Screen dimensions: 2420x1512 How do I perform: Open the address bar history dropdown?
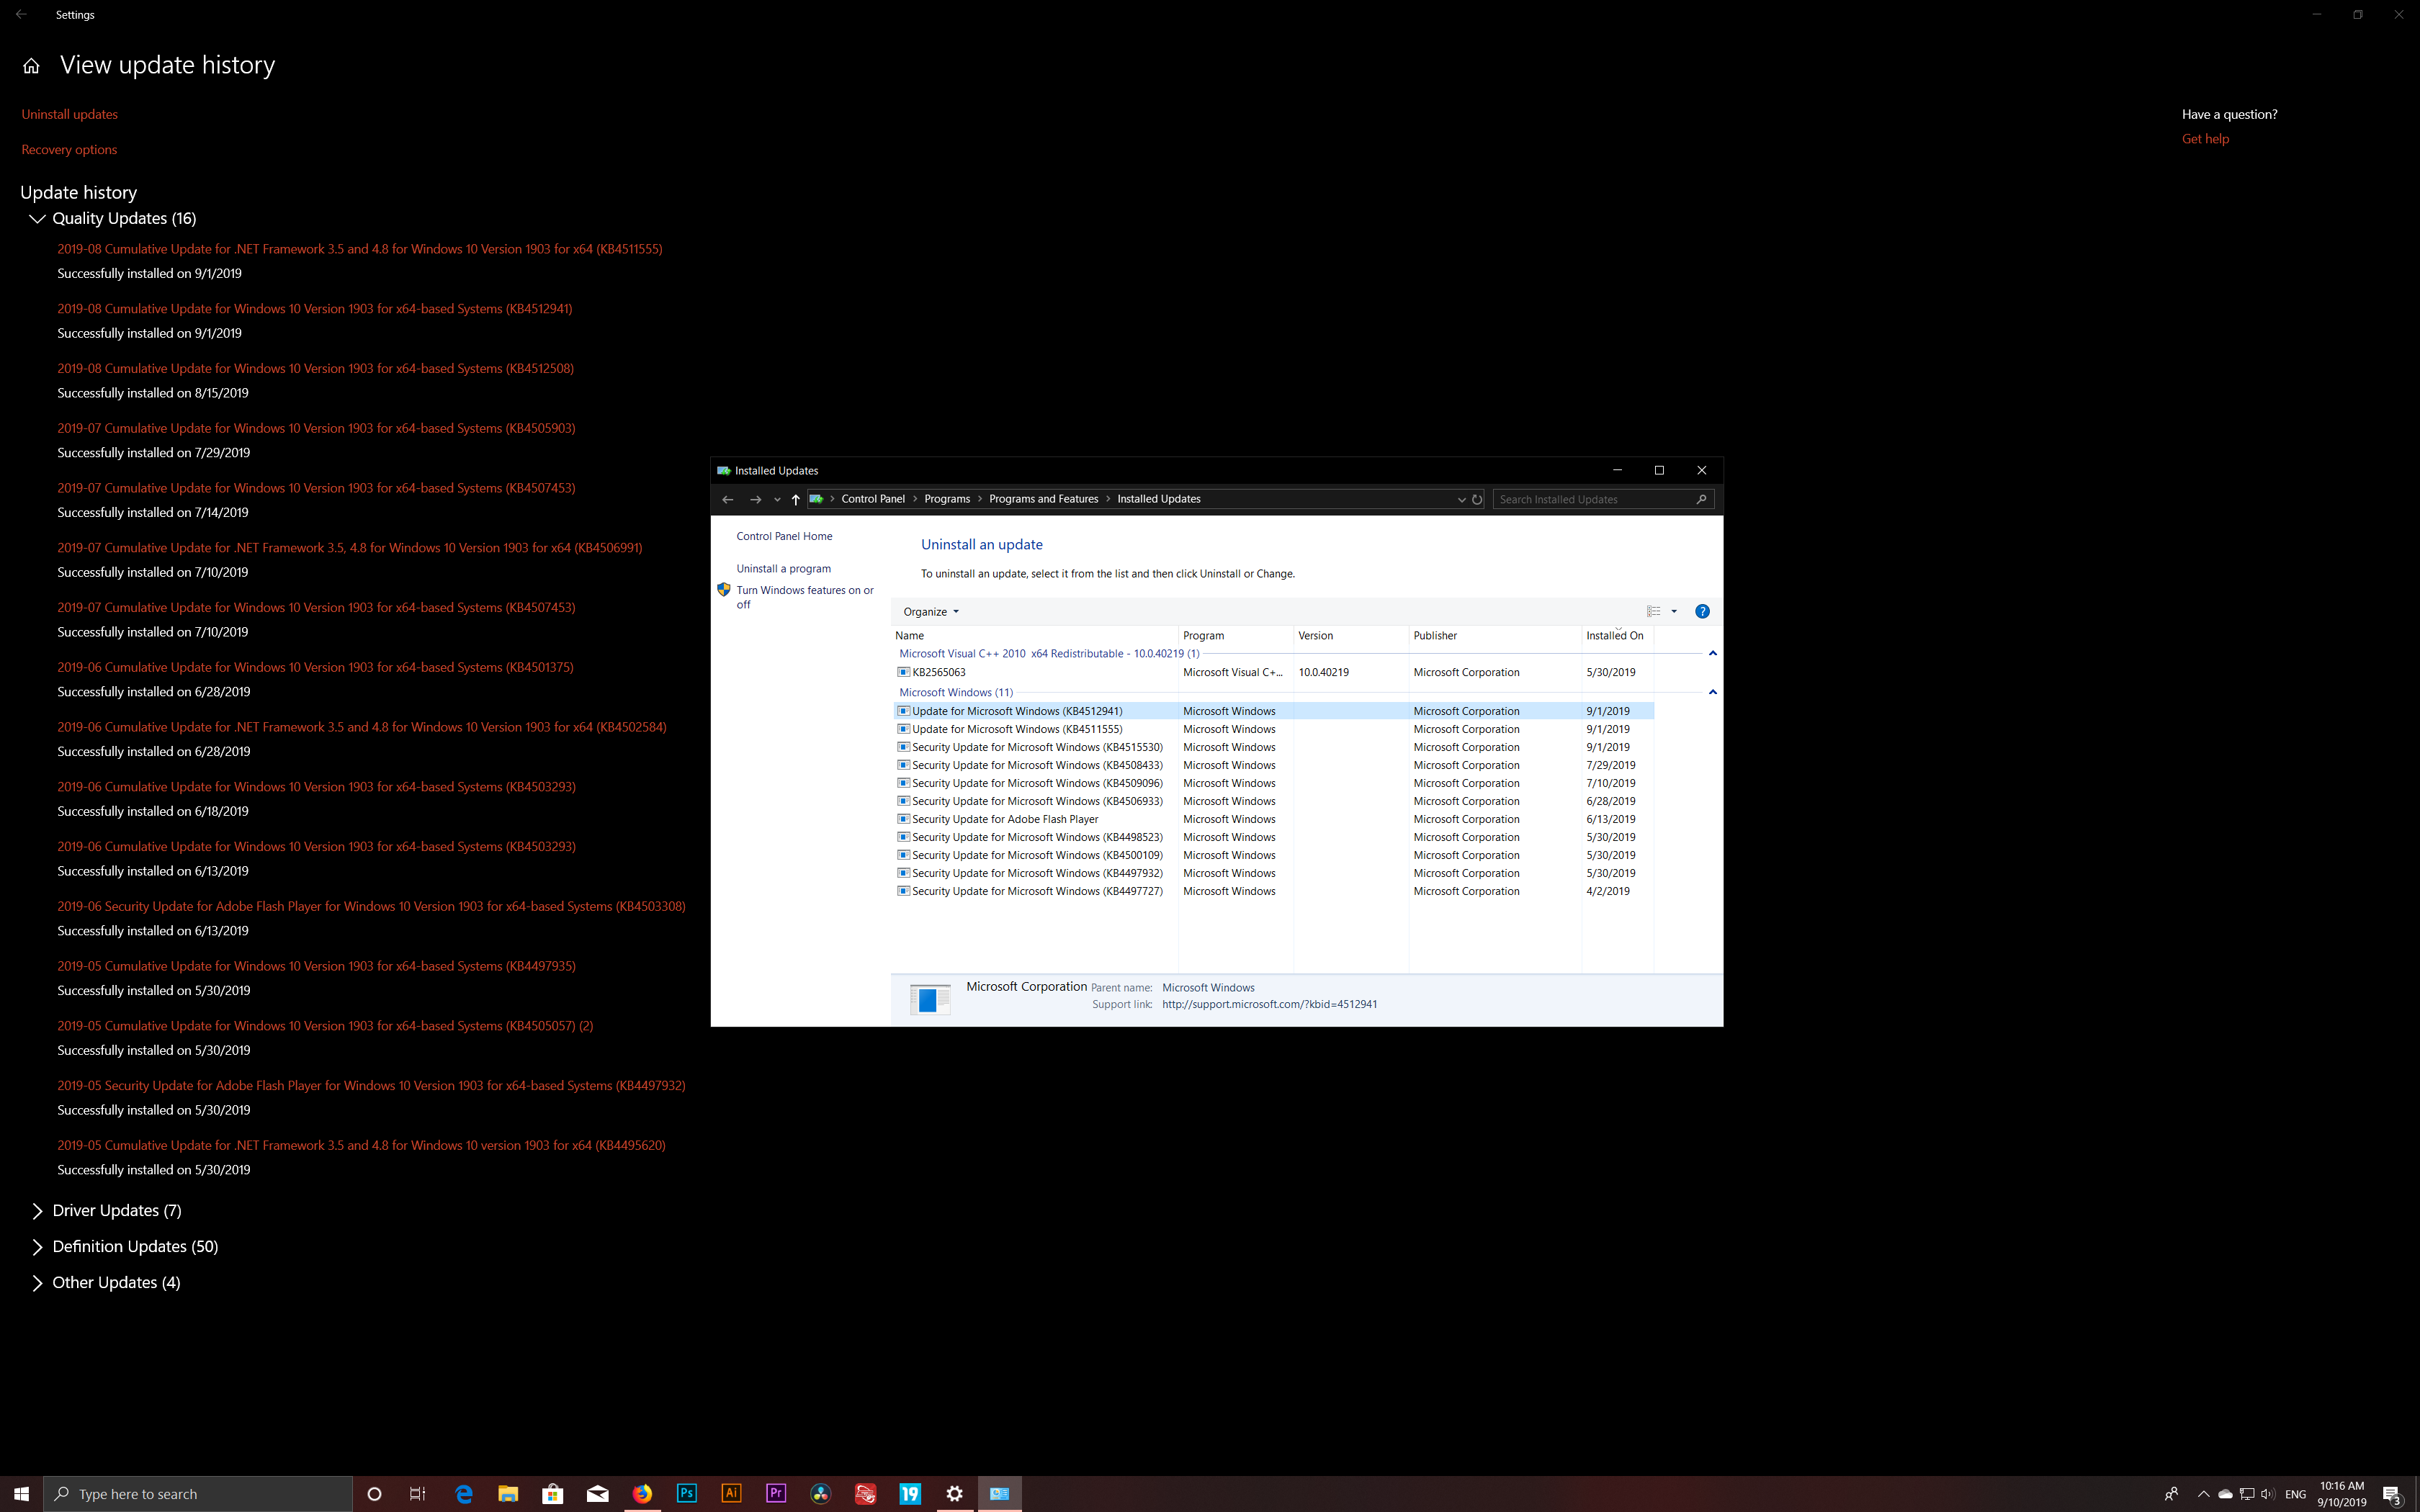[x=1461, y=499]
